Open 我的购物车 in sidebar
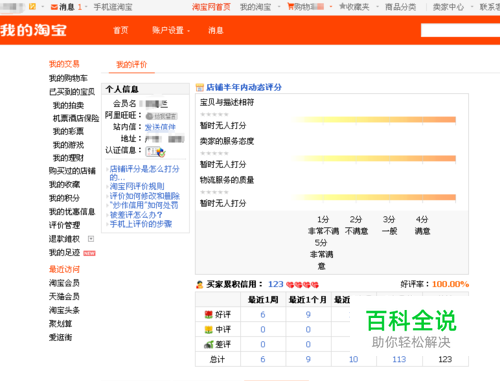The image size is (500, 381). pyautogui.click(x=68, y=78)
